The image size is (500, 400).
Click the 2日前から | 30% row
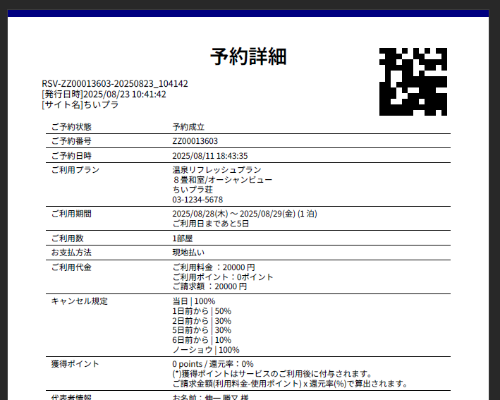[x=202, y=321]
